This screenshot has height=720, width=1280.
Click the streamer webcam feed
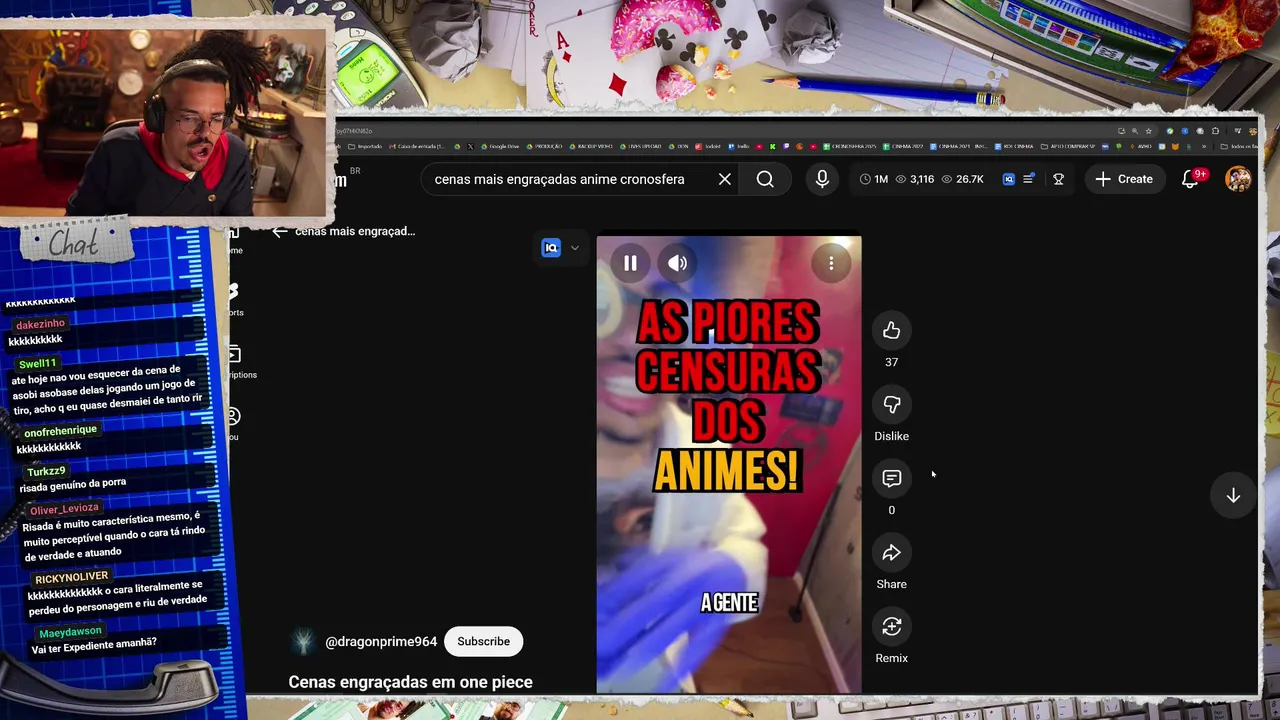click(x=165, y=122)
